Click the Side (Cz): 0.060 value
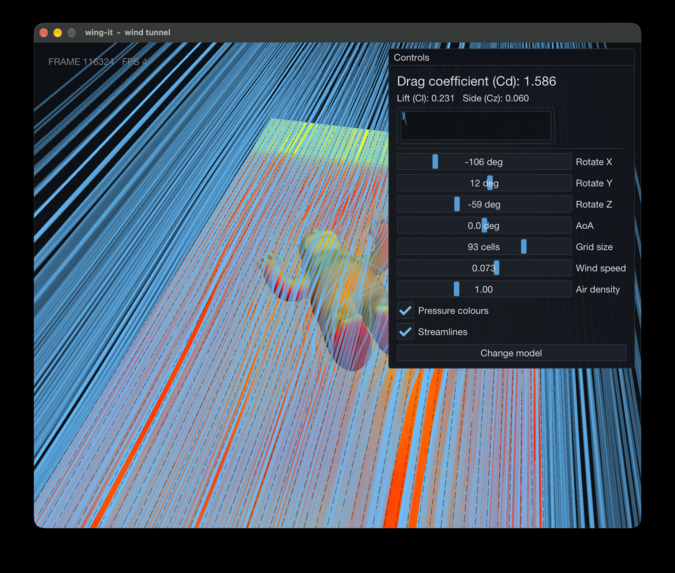 (x=495, y=98)
